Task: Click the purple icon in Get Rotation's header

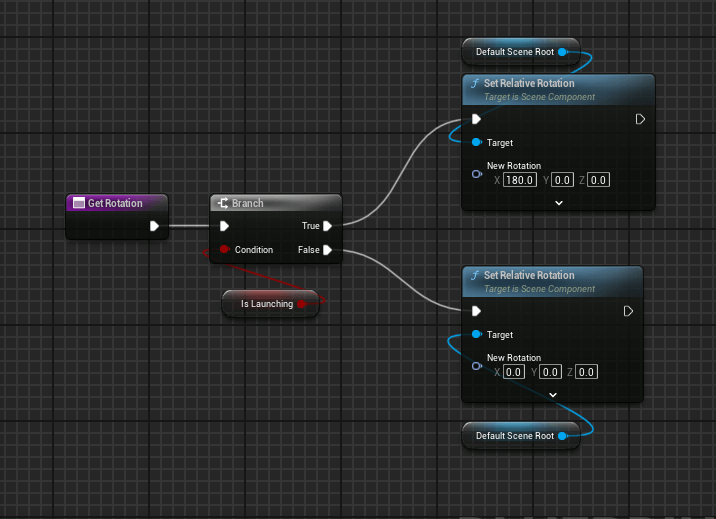Action: tap(78, 203)
